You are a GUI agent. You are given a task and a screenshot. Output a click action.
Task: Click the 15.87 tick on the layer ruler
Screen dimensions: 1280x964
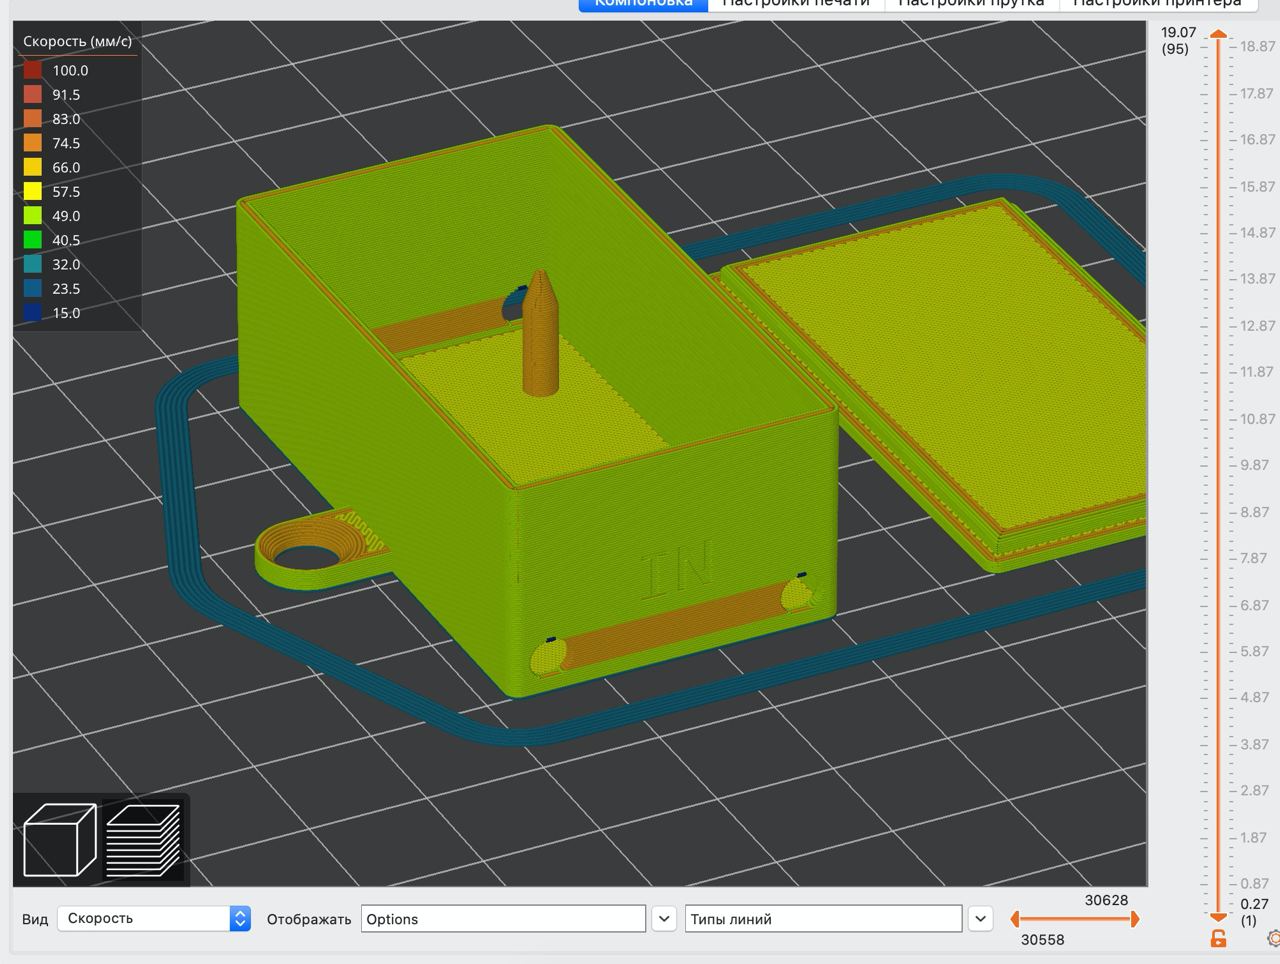(1257, 187)
